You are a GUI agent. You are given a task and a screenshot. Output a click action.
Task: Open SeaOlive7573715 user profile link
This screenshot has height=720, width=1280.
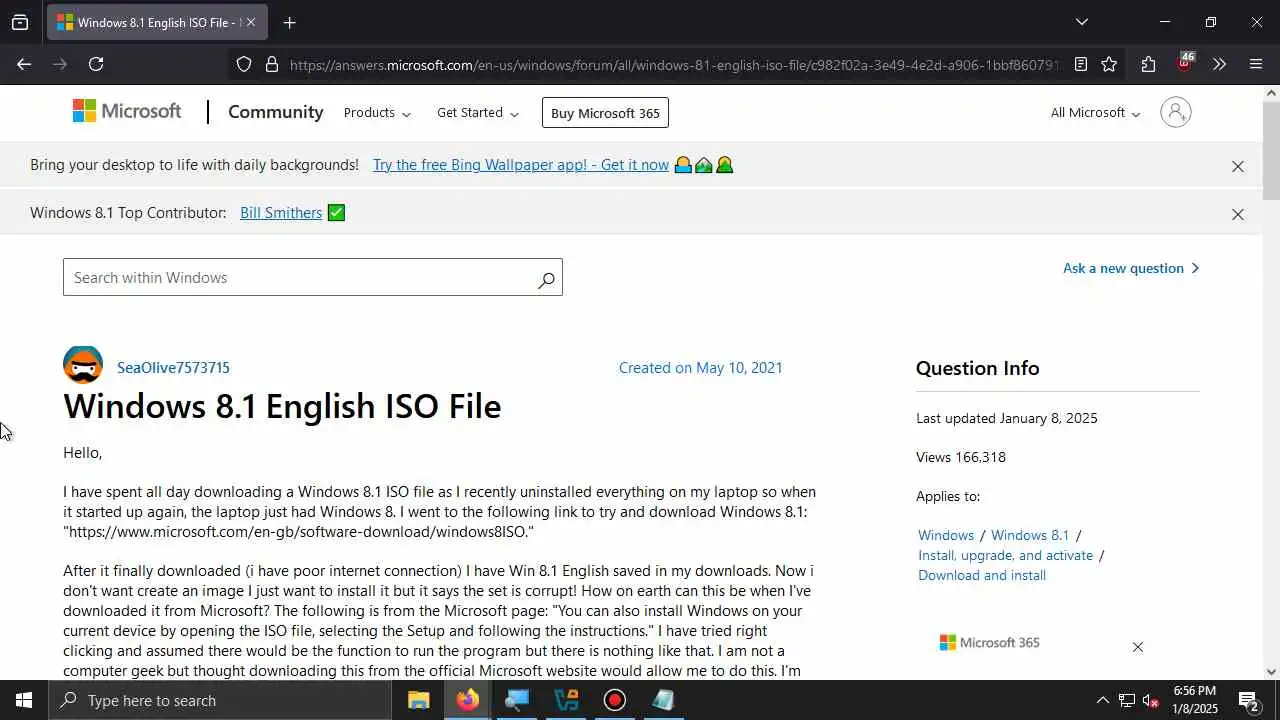[x=173, y=368]
